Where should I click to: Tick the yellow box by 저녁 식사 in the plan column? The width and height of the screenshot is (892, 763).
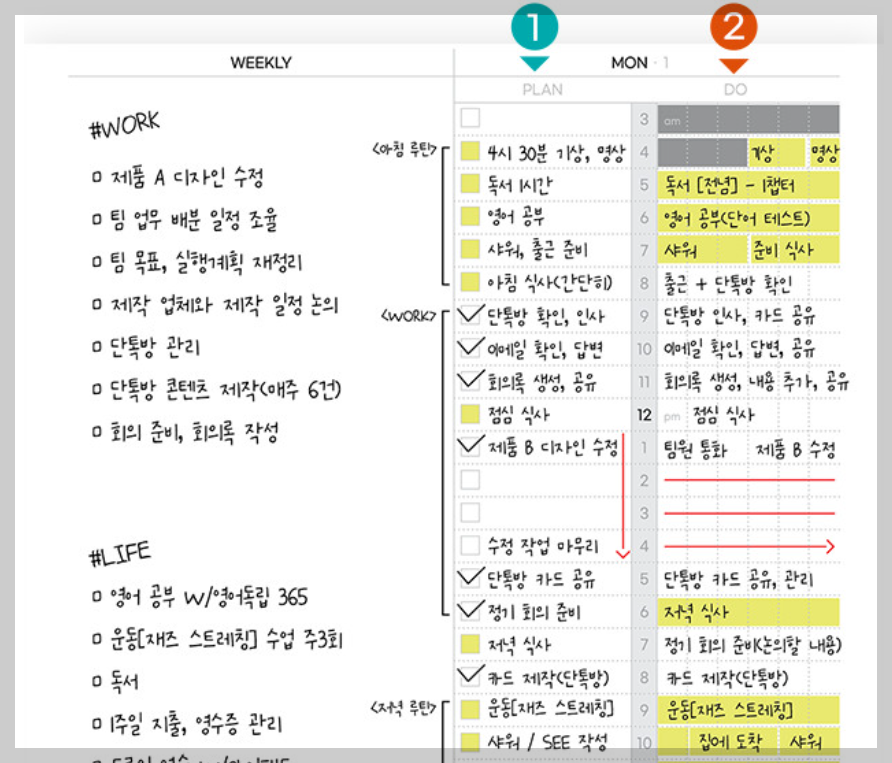click(x=470, y=644)
